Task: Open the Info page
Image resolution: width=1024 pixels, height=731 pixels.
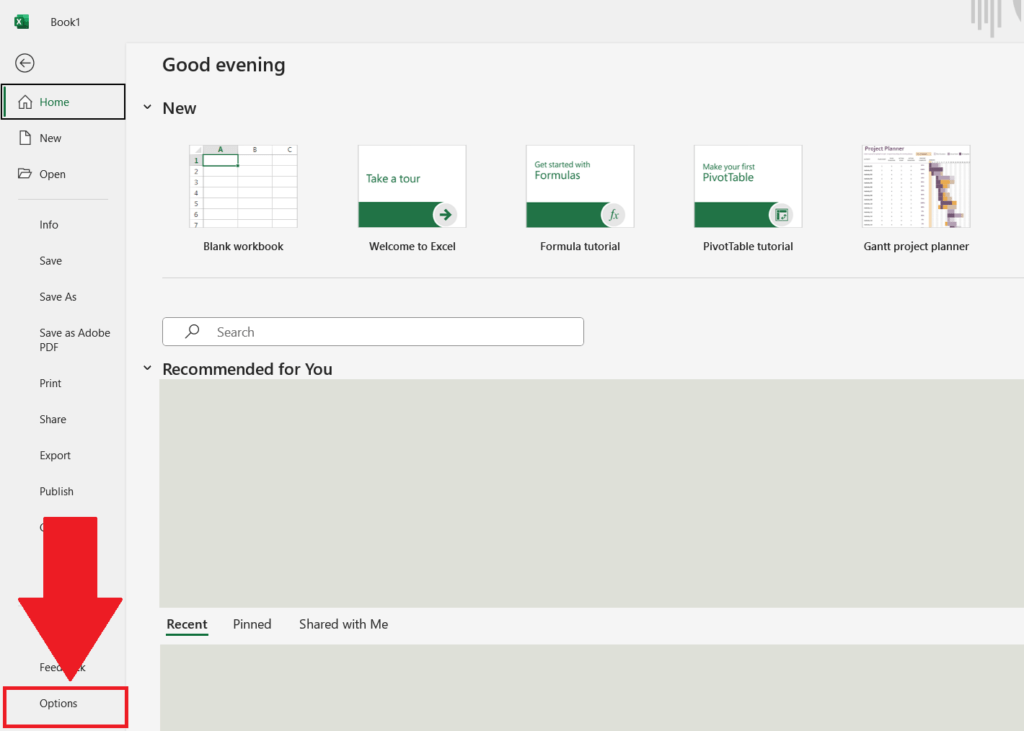Action: point(48,224)
